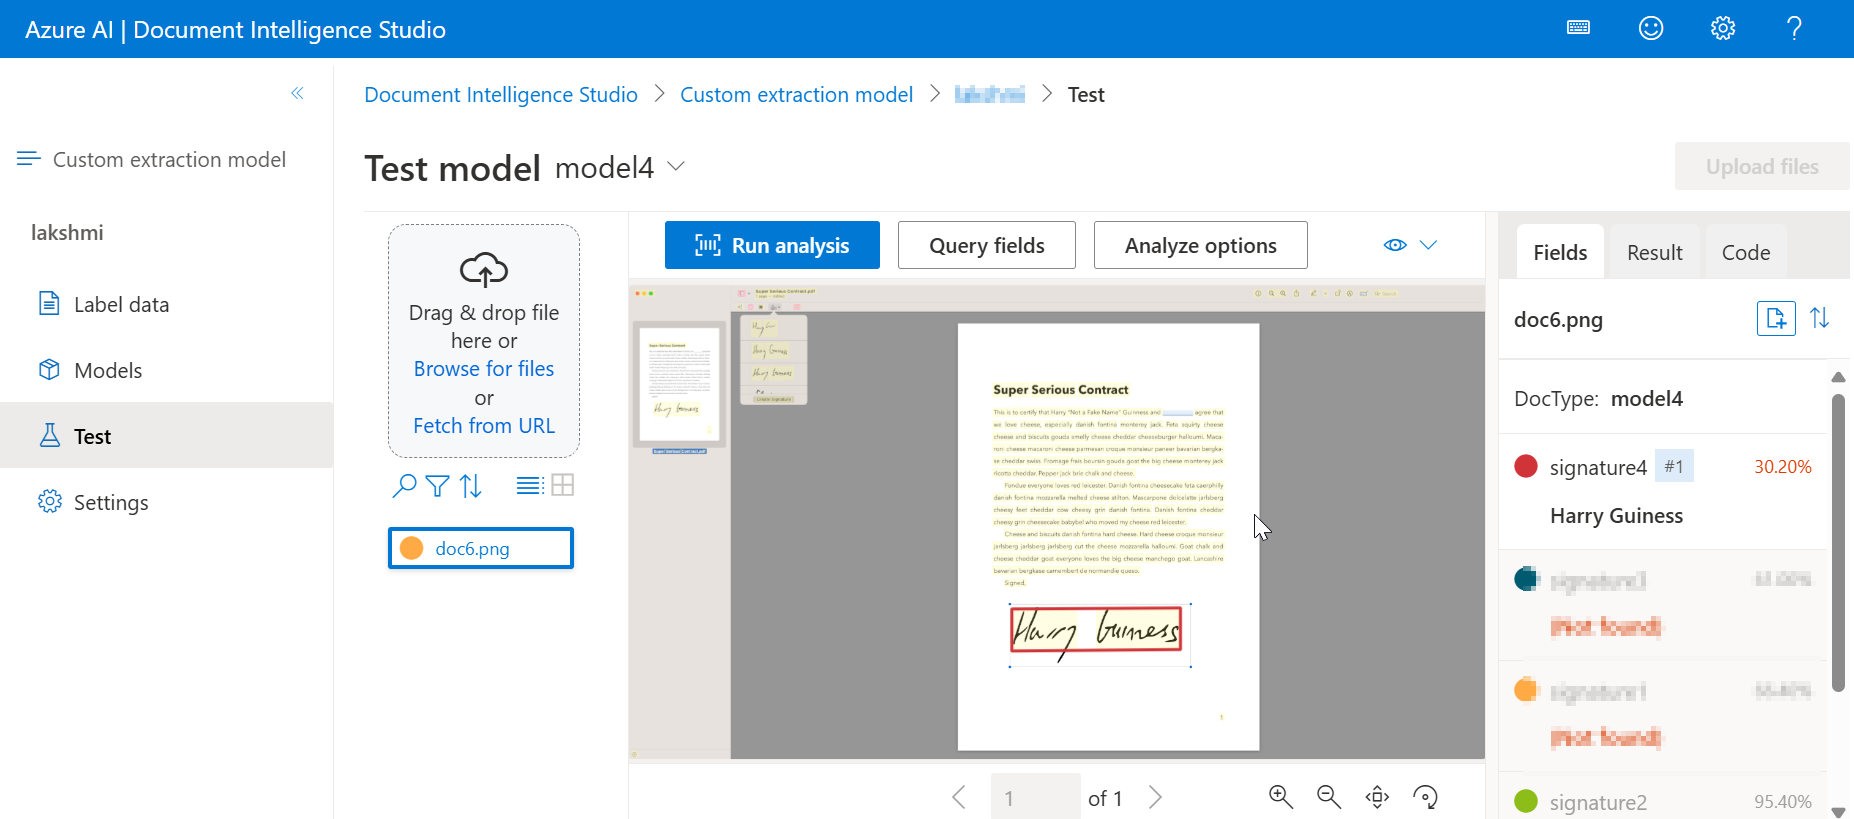Click sort fields arrows icon
This screenshot has height=819, width=1854.
[1820, 318]
